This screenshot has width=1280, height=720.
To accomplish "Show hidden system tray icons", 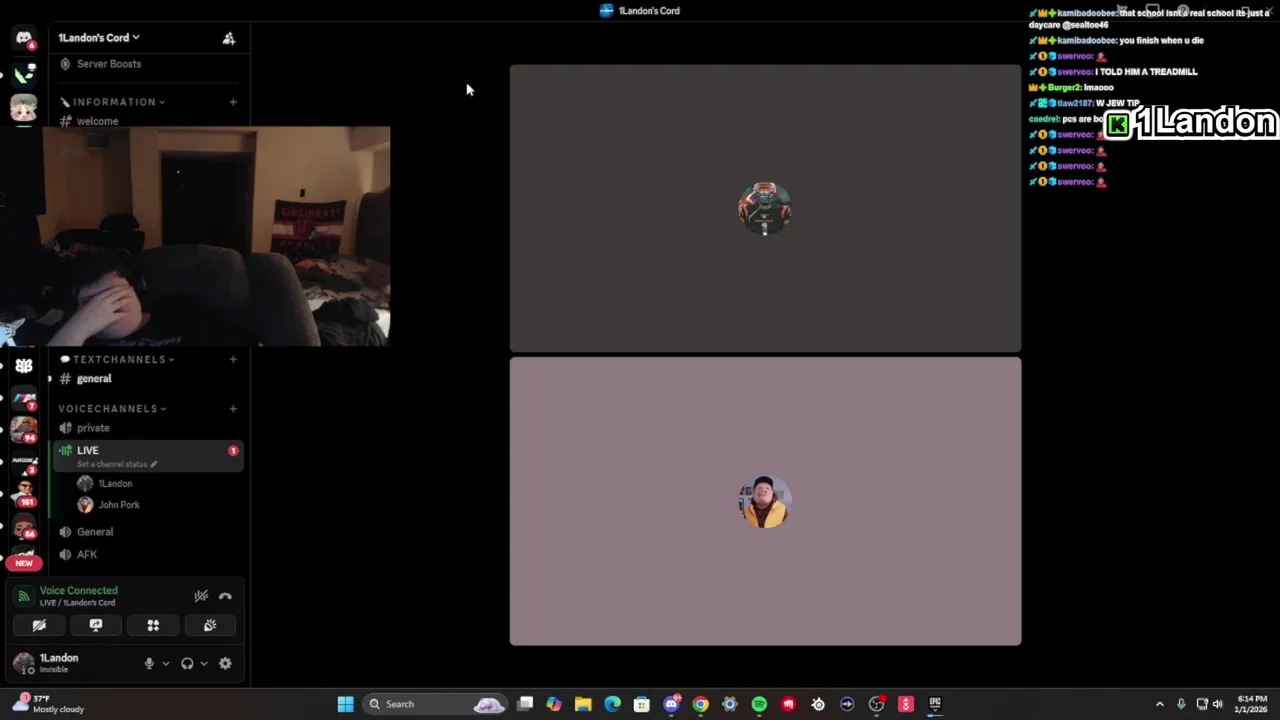I will tap(1159, 704).
